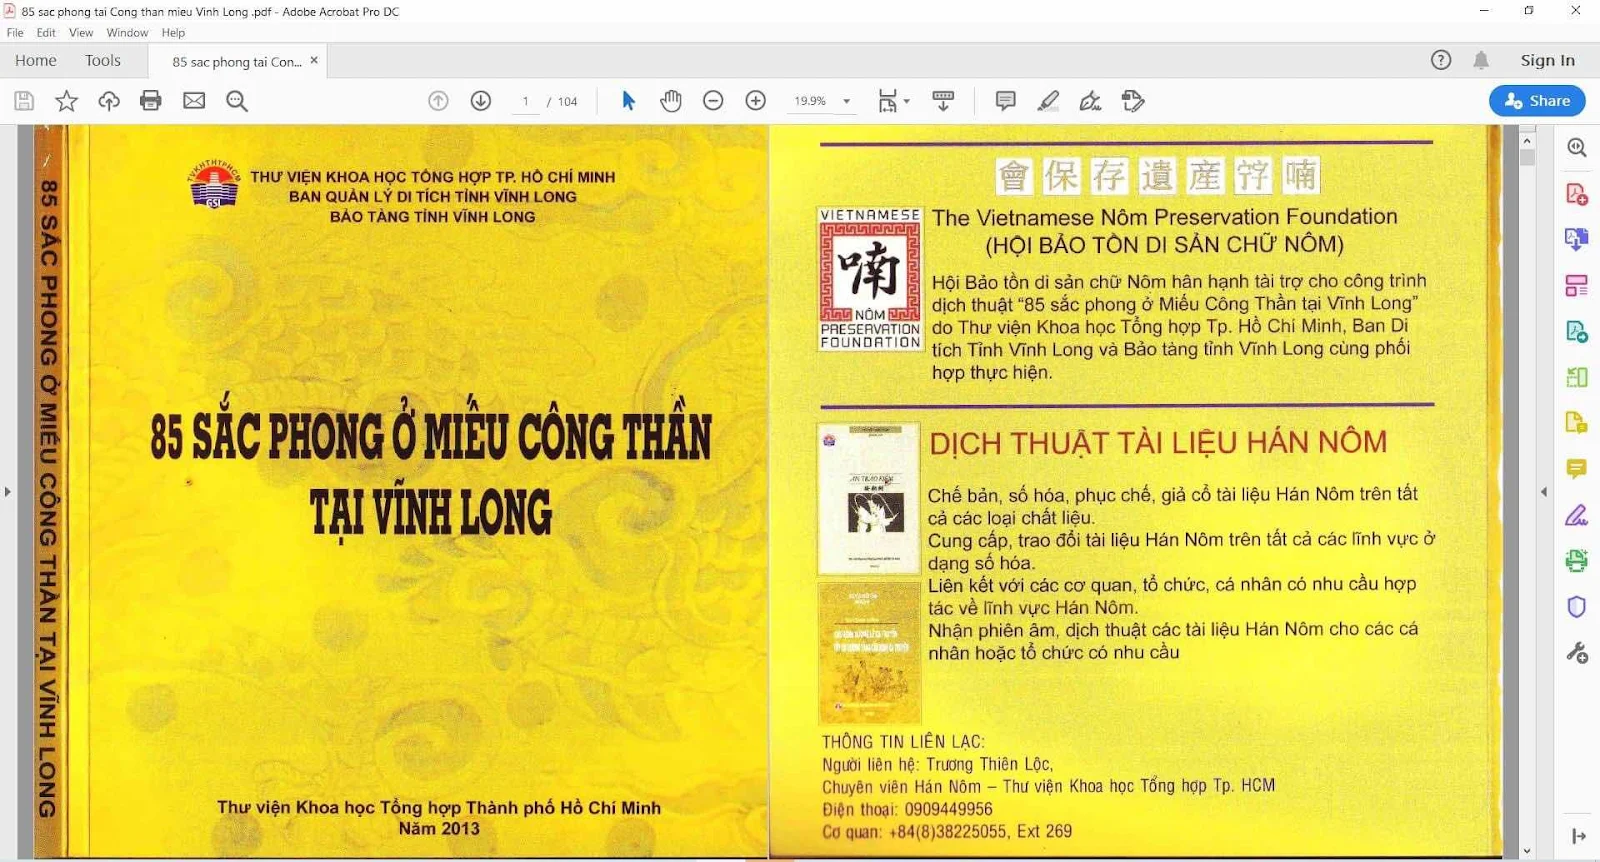
Task: Print the document with the printer icon
Action: point(151,101)
